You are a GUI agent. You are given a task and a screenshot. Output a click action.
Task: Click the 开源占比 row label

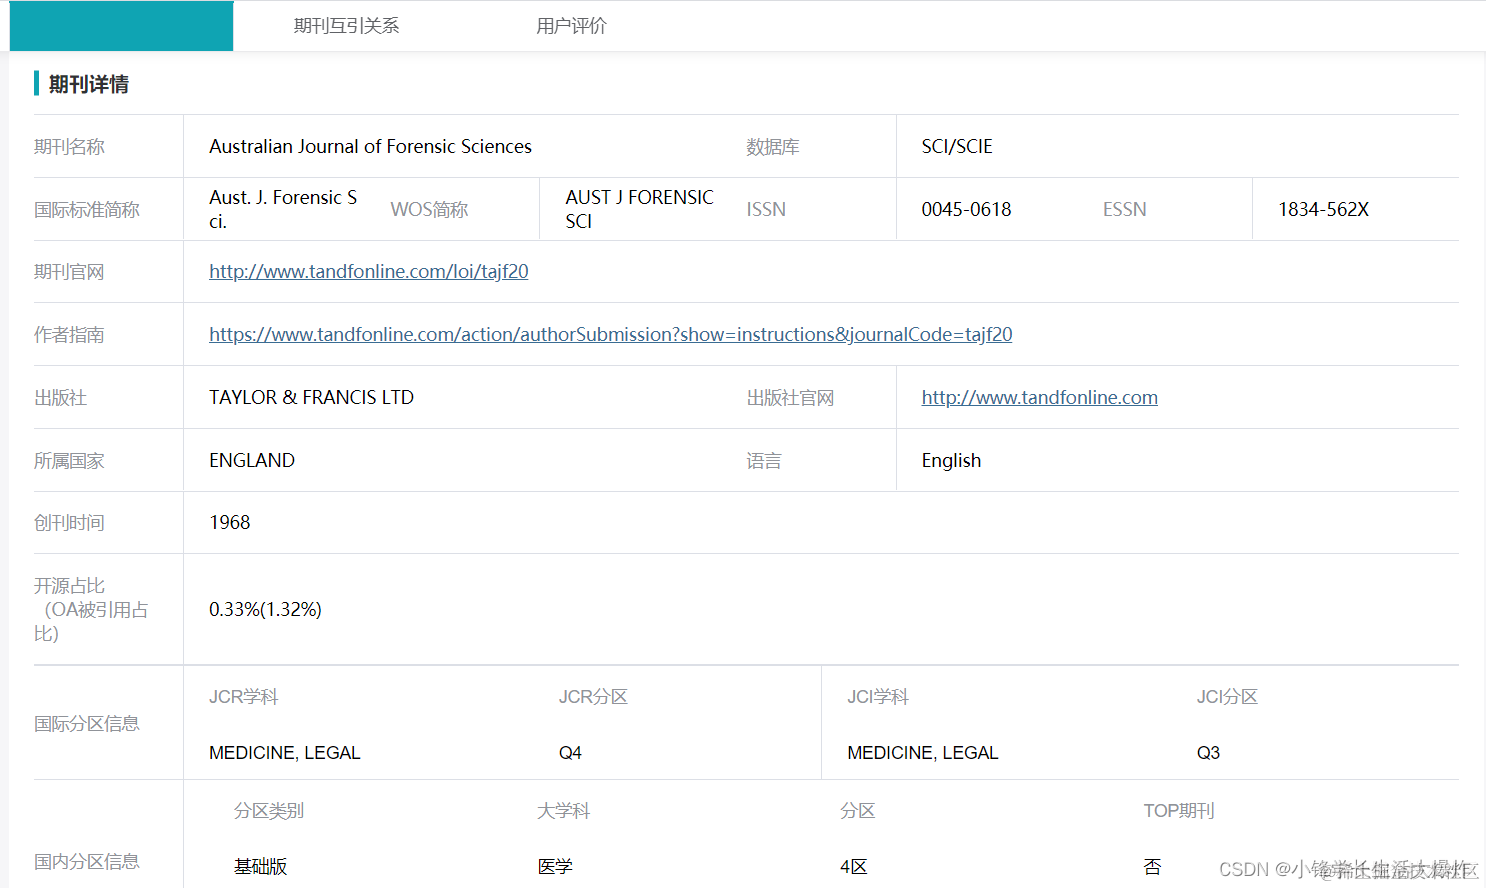pyautogui.click(x=91, y=609)
